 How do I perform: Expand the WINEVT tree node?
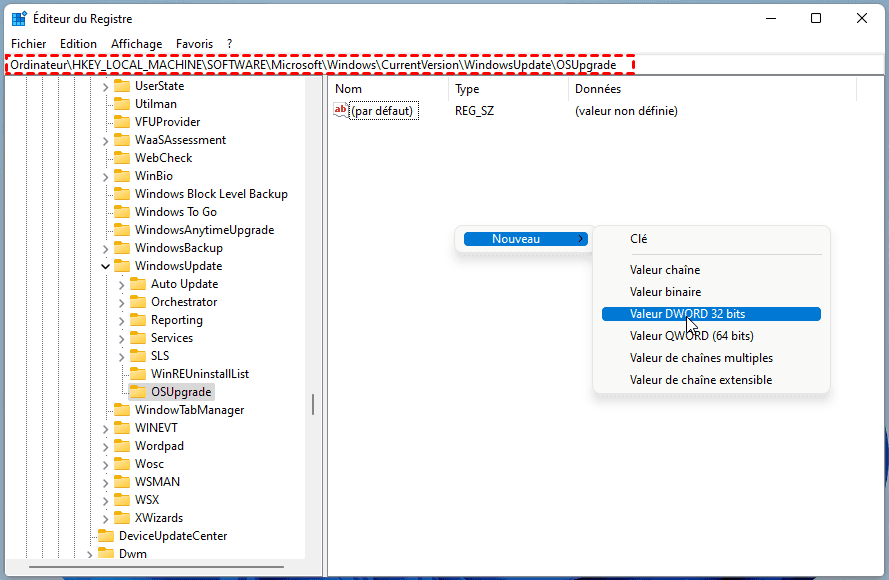[105, 429]
